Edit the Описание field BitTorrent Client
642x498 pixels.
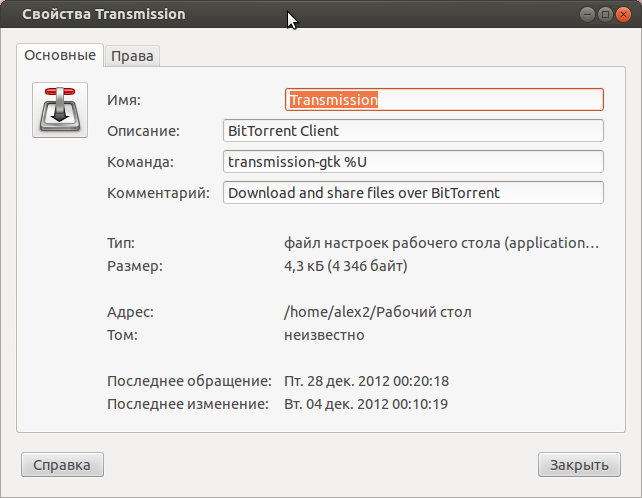pos(413,131)
